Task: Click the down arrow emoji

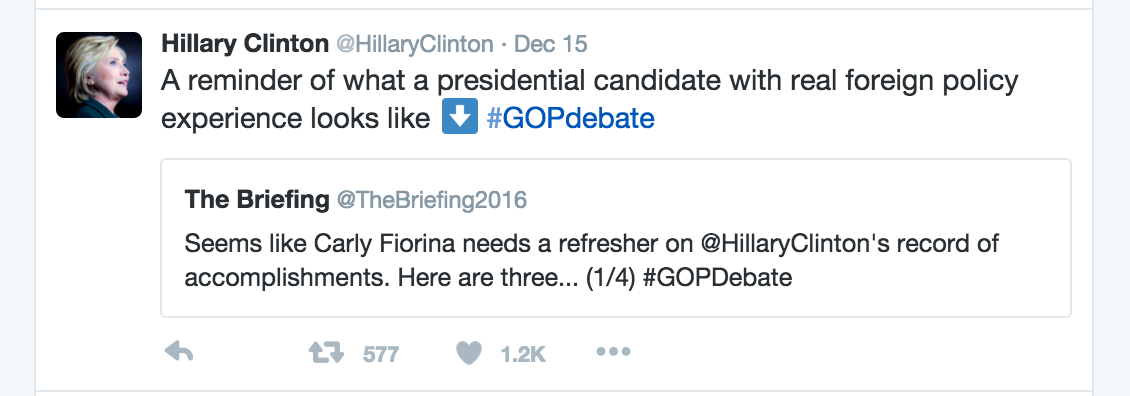Action: tap(460, 118)
